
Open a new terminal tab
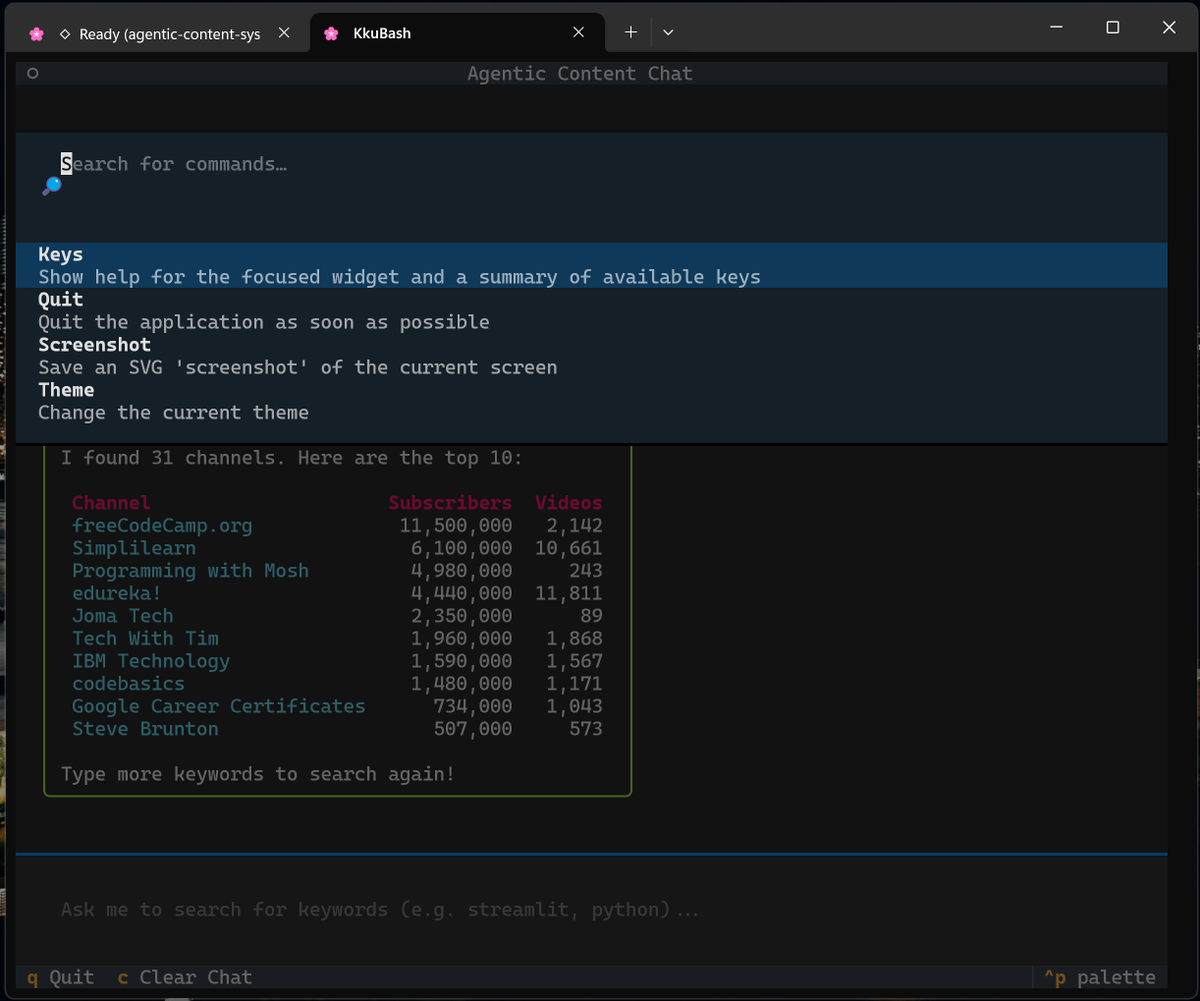click(x=631, y=33)
